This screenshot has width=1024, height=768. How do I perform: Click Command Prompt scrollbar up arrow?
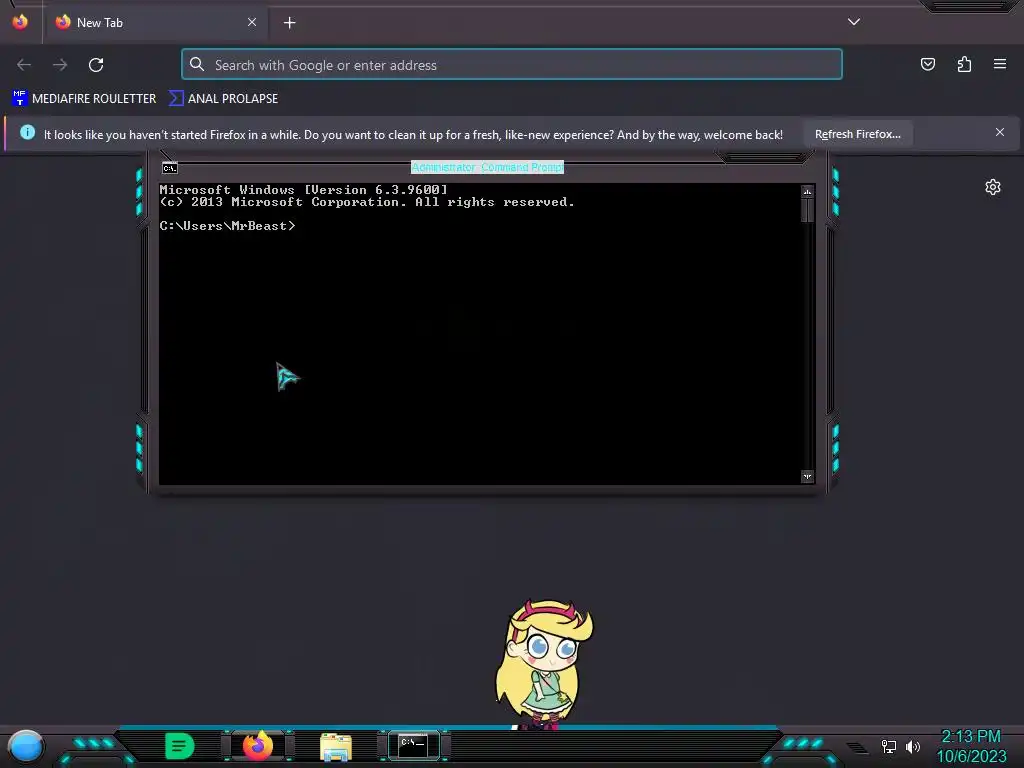(807, 191)
